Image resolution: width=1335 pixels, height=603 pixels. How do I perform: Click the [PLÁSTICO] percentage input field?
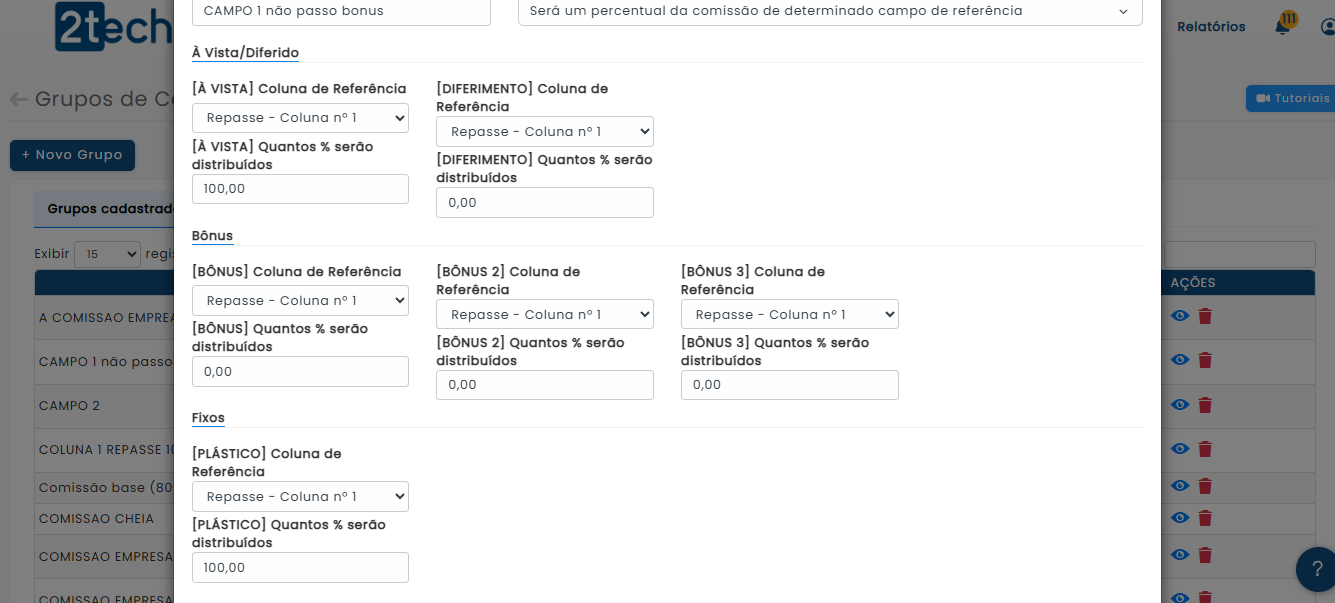pos(300,567)
